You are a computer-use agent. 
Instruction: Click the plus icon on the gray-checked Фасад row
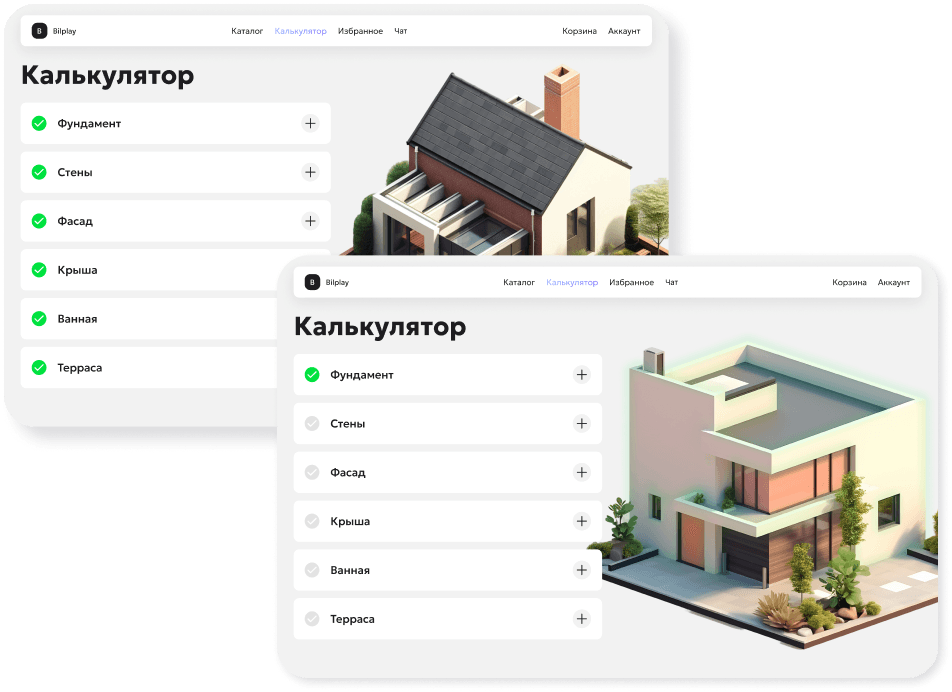coord(582,472)
